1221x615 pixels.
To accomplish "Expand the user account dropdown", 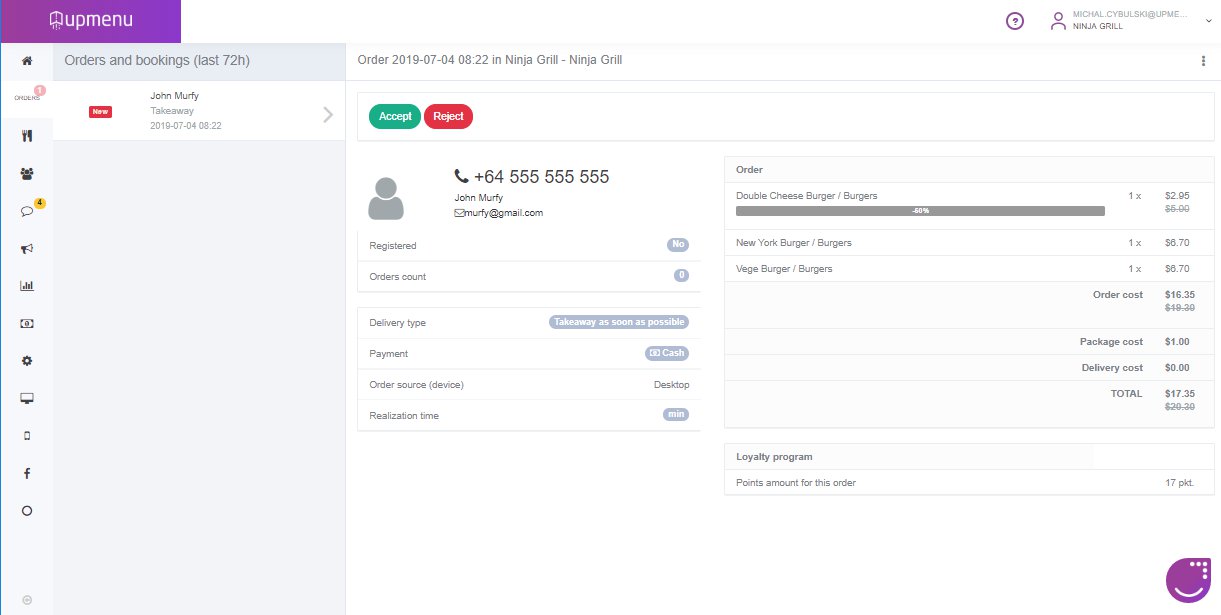I will [1208, 20].
